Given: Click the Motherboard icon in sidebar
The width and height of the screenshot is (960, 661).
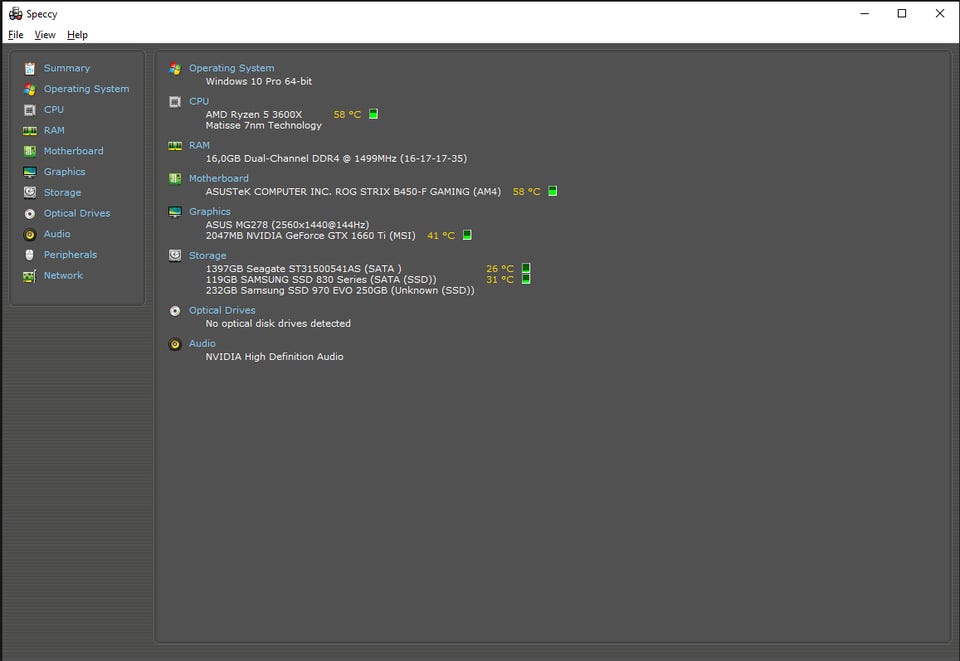Looking at the screenshot, I should coord(29,151).
